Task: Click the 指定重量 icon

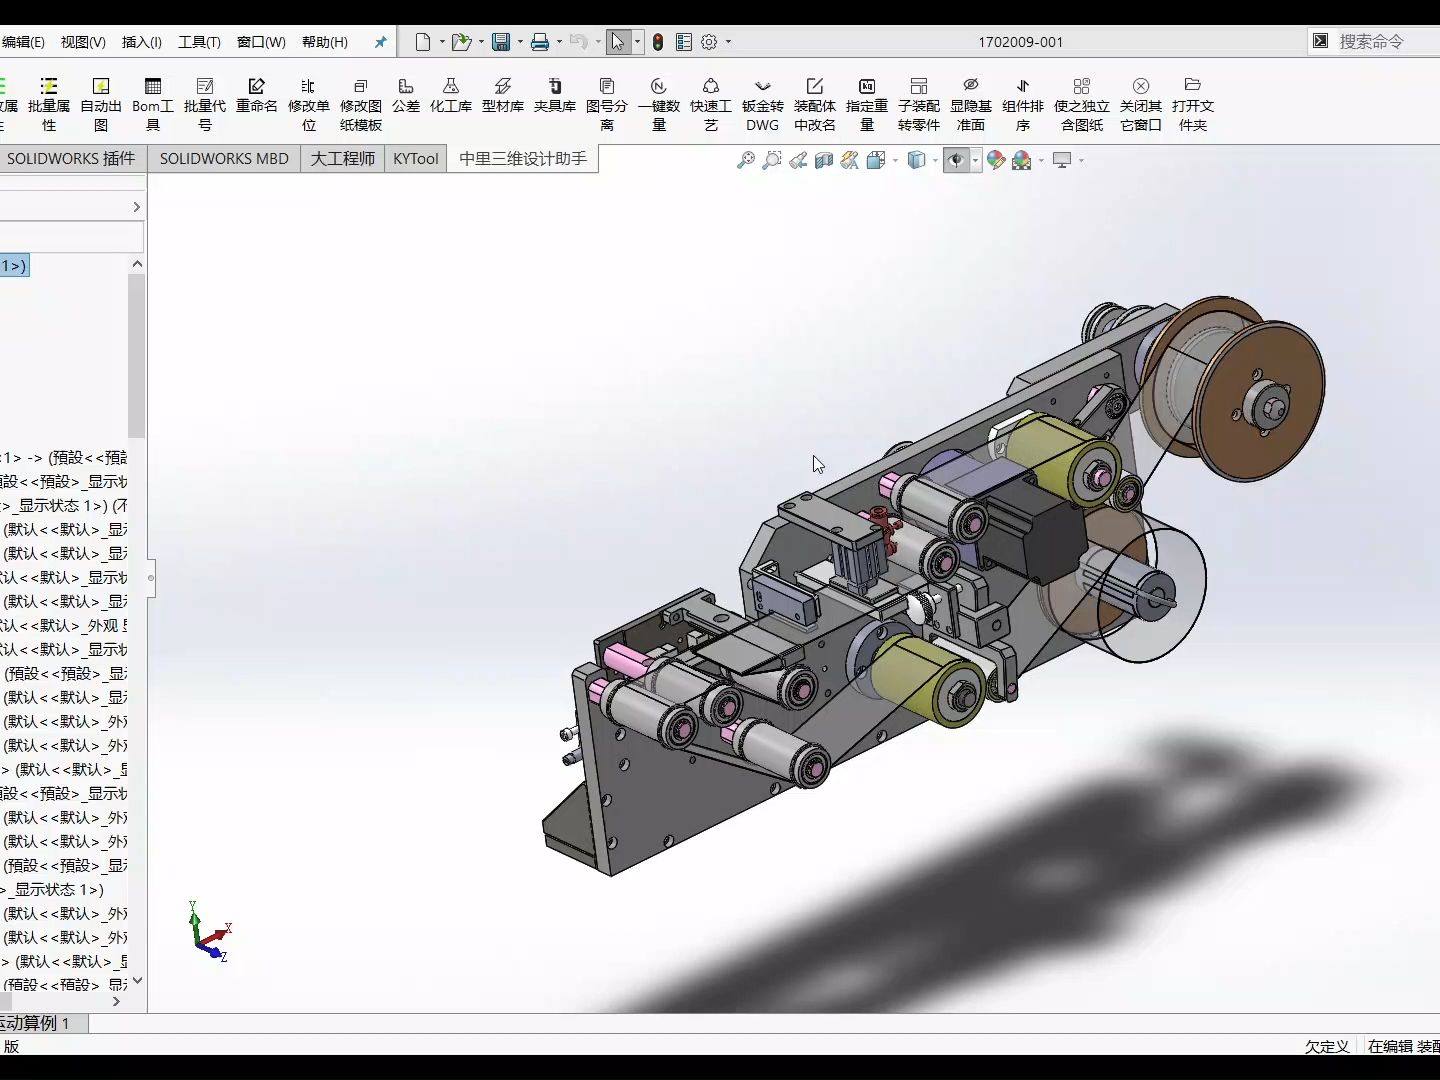Action: tap(867, 104)
